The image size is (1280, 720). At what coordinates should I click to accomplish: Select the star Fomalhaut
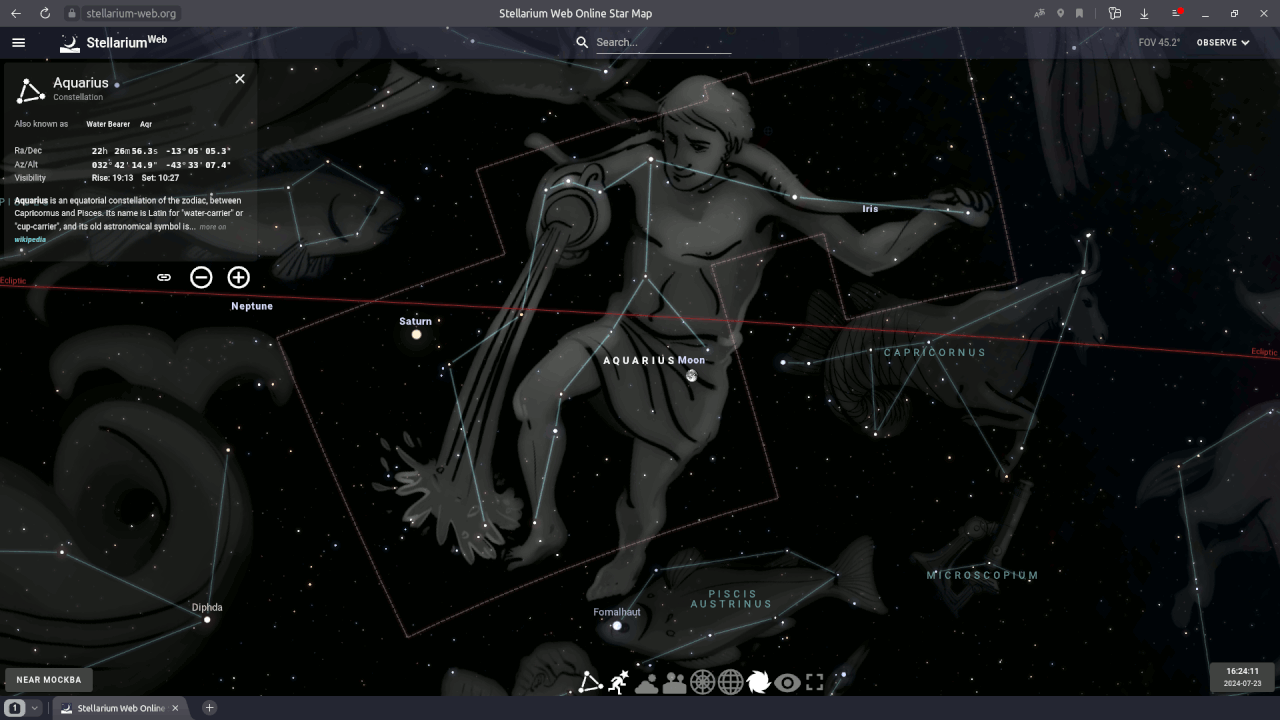[617, 625]
